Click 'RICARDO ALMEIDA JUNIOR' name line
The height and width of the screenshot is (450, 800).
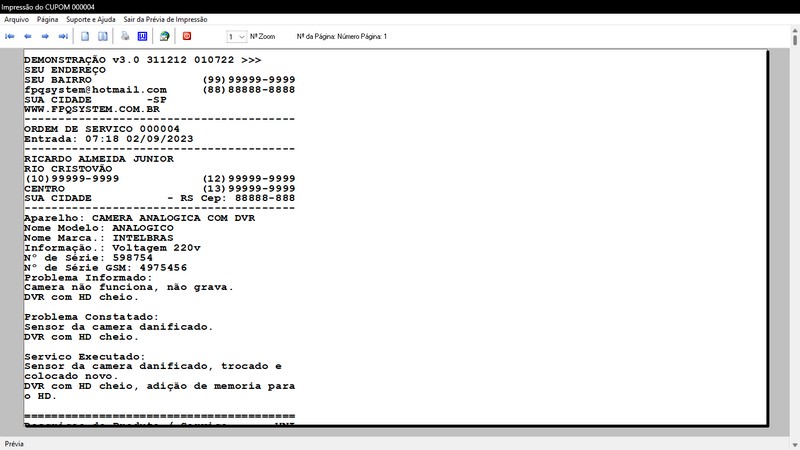[99, 159]
